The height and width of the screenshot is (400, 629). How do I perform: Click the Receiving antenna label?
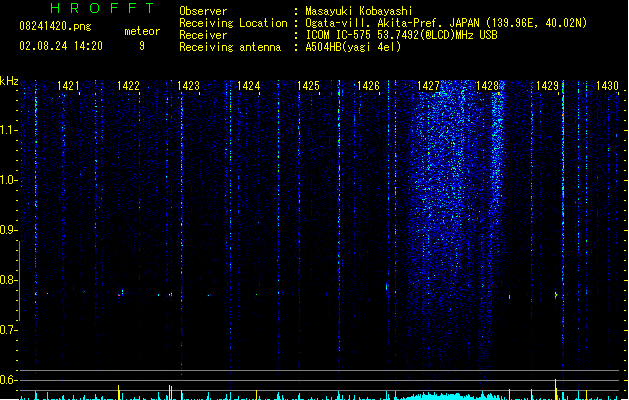(x=230, y=47)
